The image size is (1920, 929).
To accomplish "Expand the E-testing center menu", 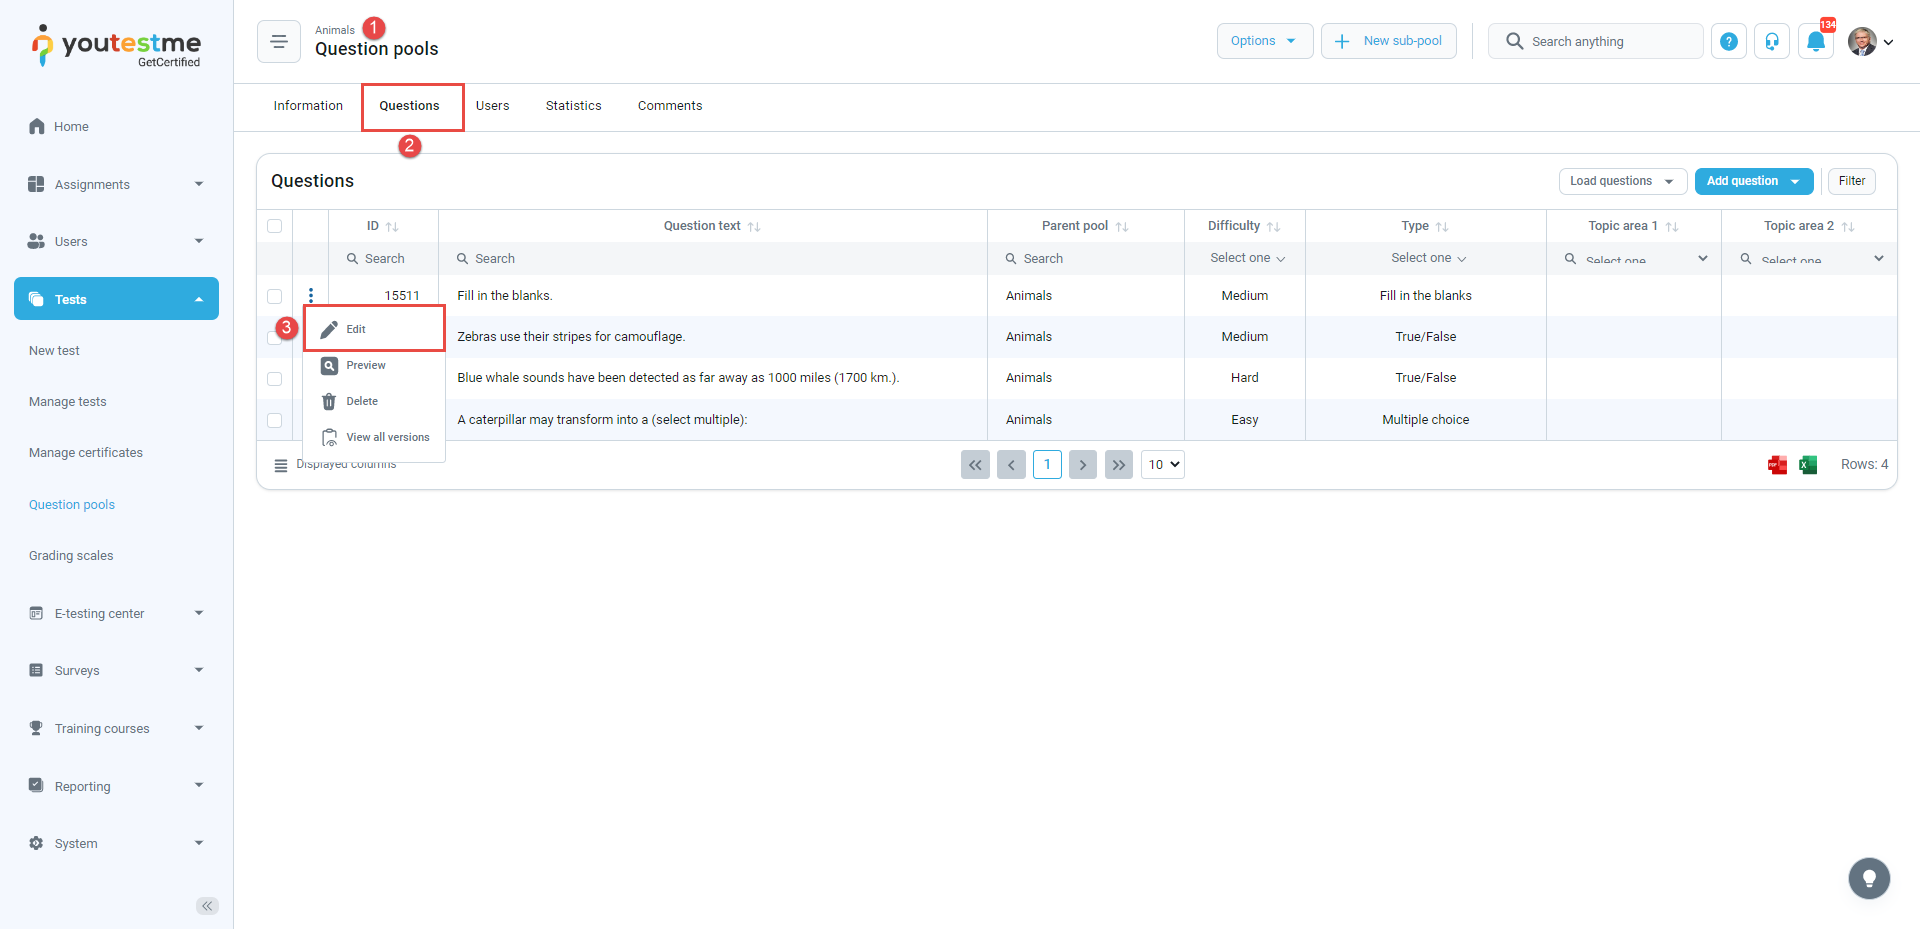I will (116, 613).
